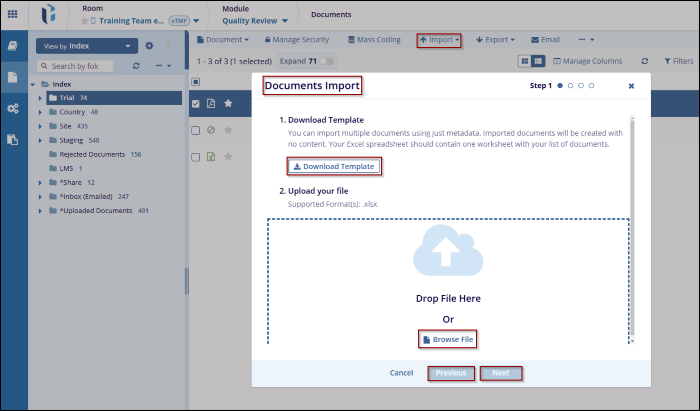The image size is (700, 411).
Task: Click the Download Template button
Action: 334,166
